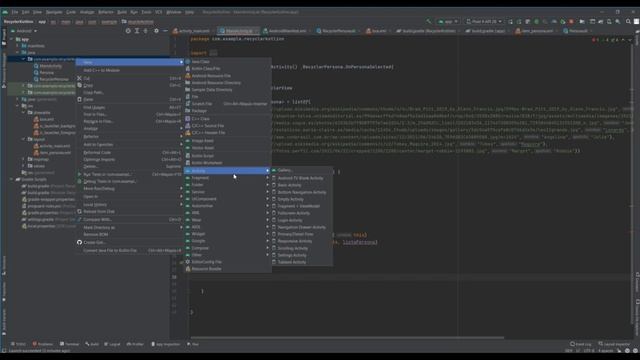Choose Image Asset entry

[x=227, y=140]
